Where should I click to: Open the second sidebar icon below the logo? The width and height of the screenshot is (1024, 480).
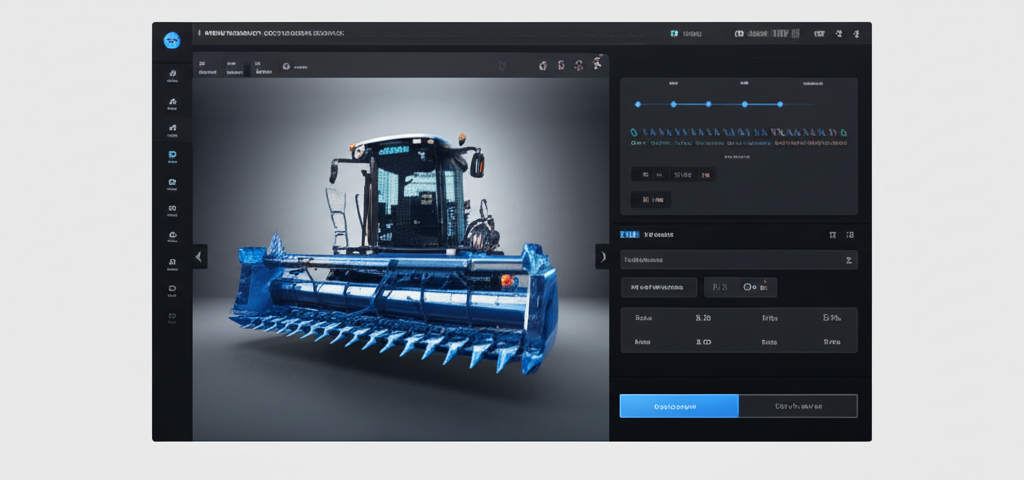coord(172,102)
